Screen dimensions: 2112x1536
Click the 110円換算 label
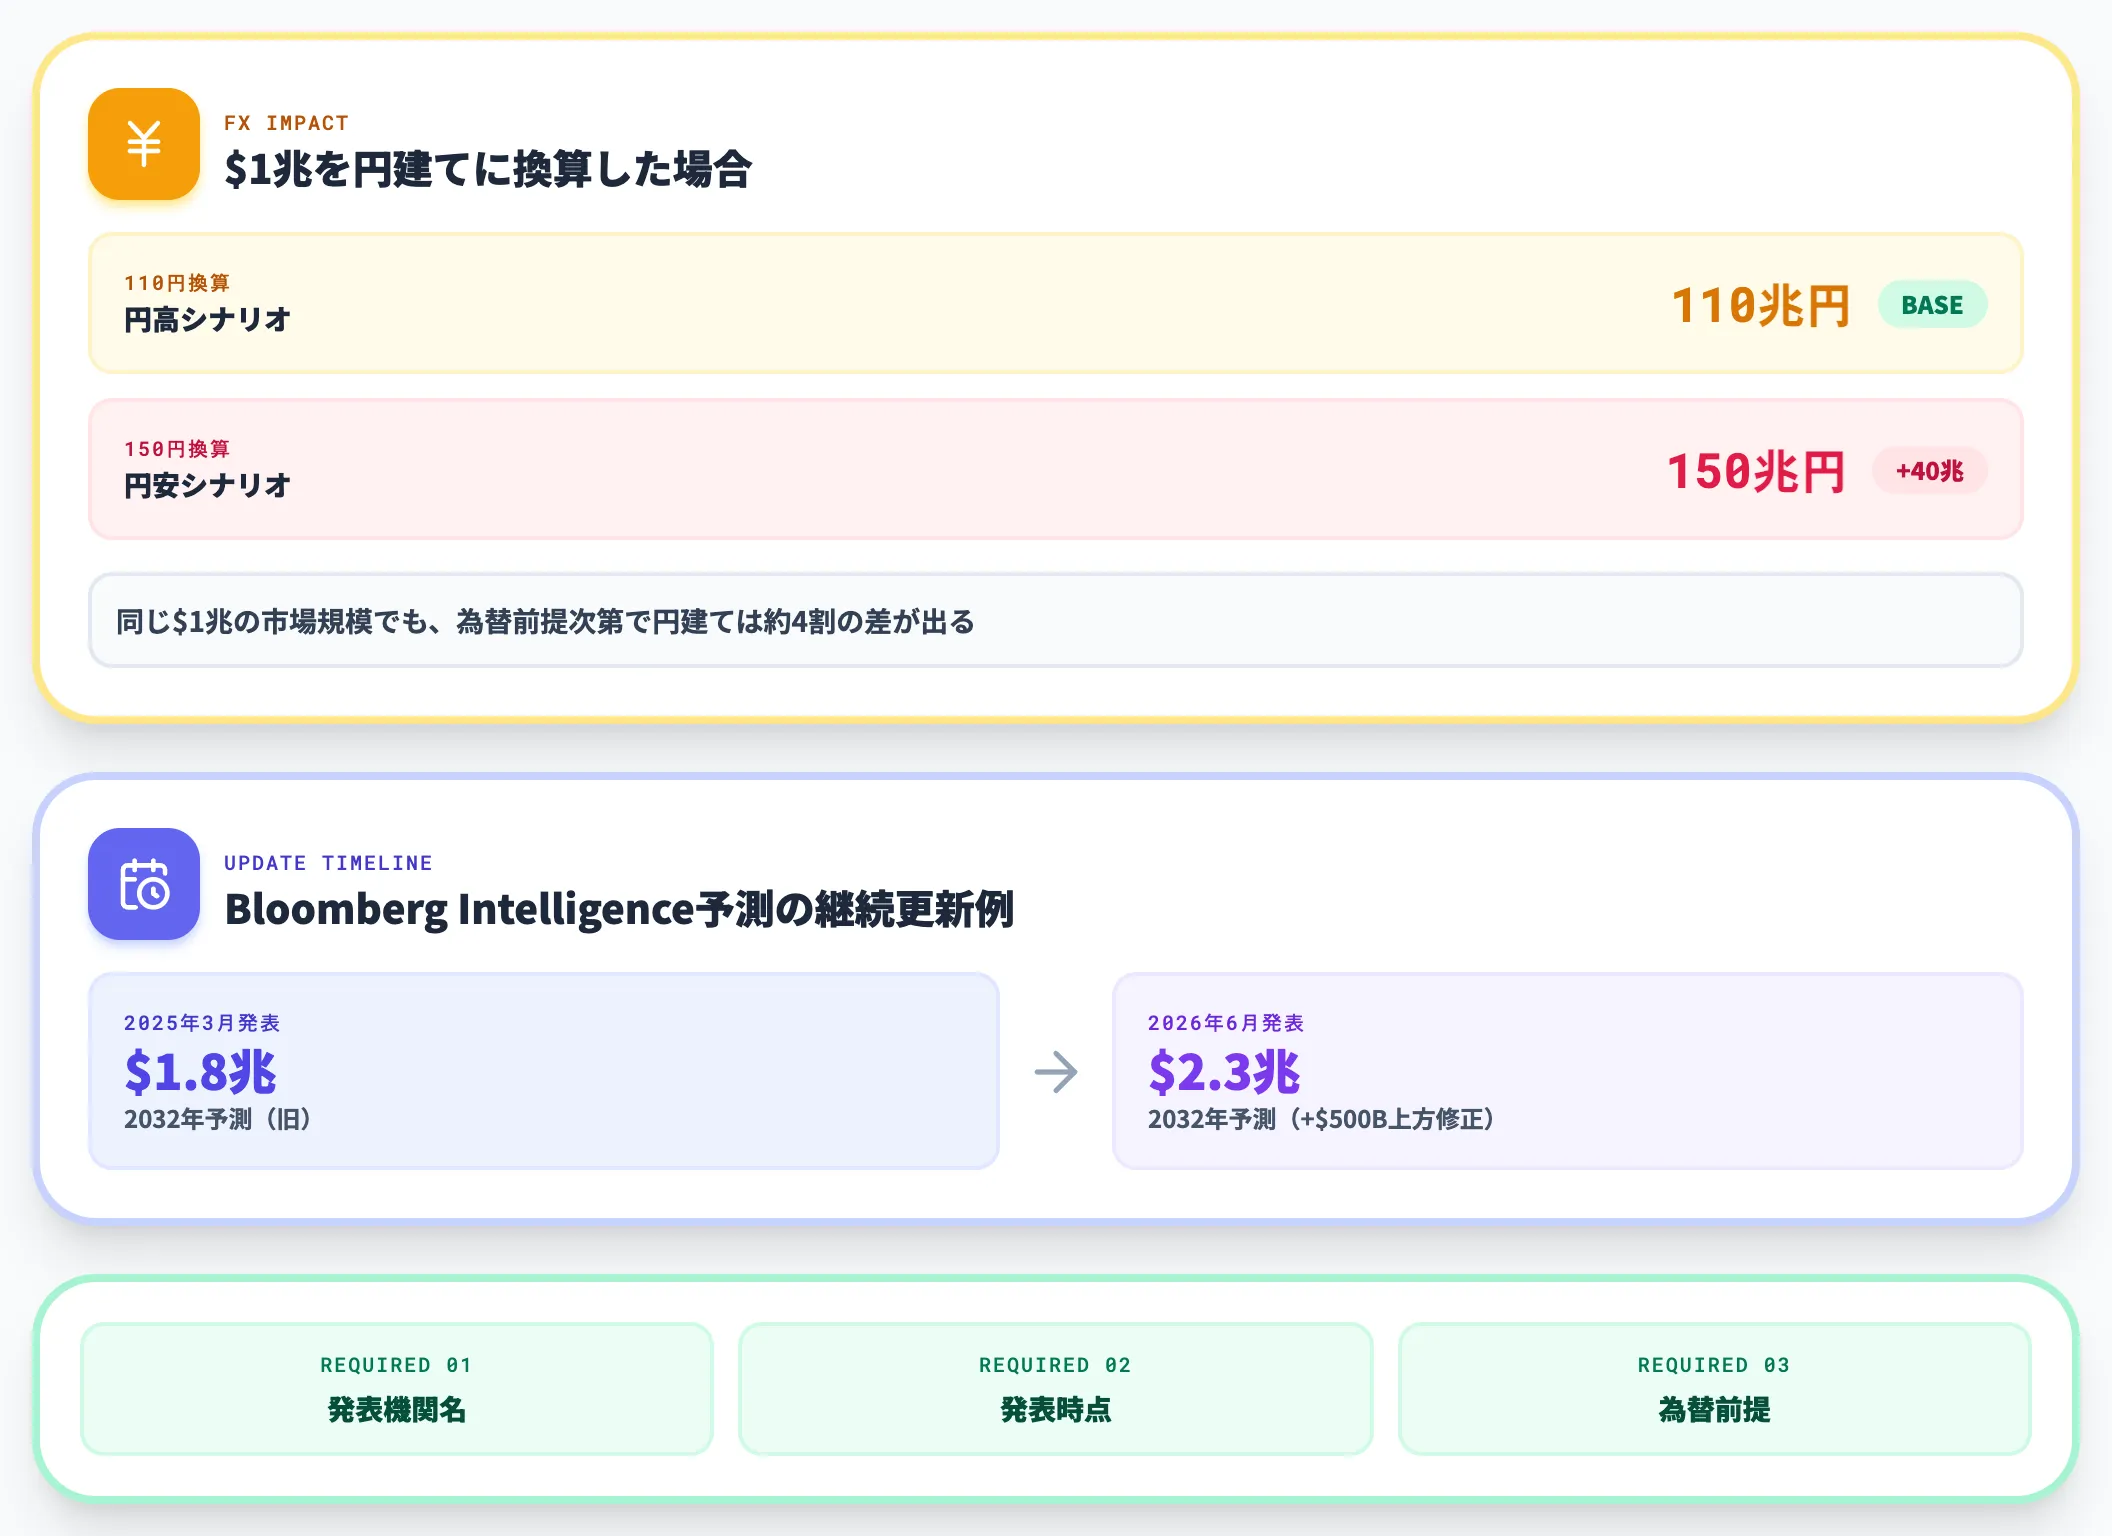click(177, 283)
